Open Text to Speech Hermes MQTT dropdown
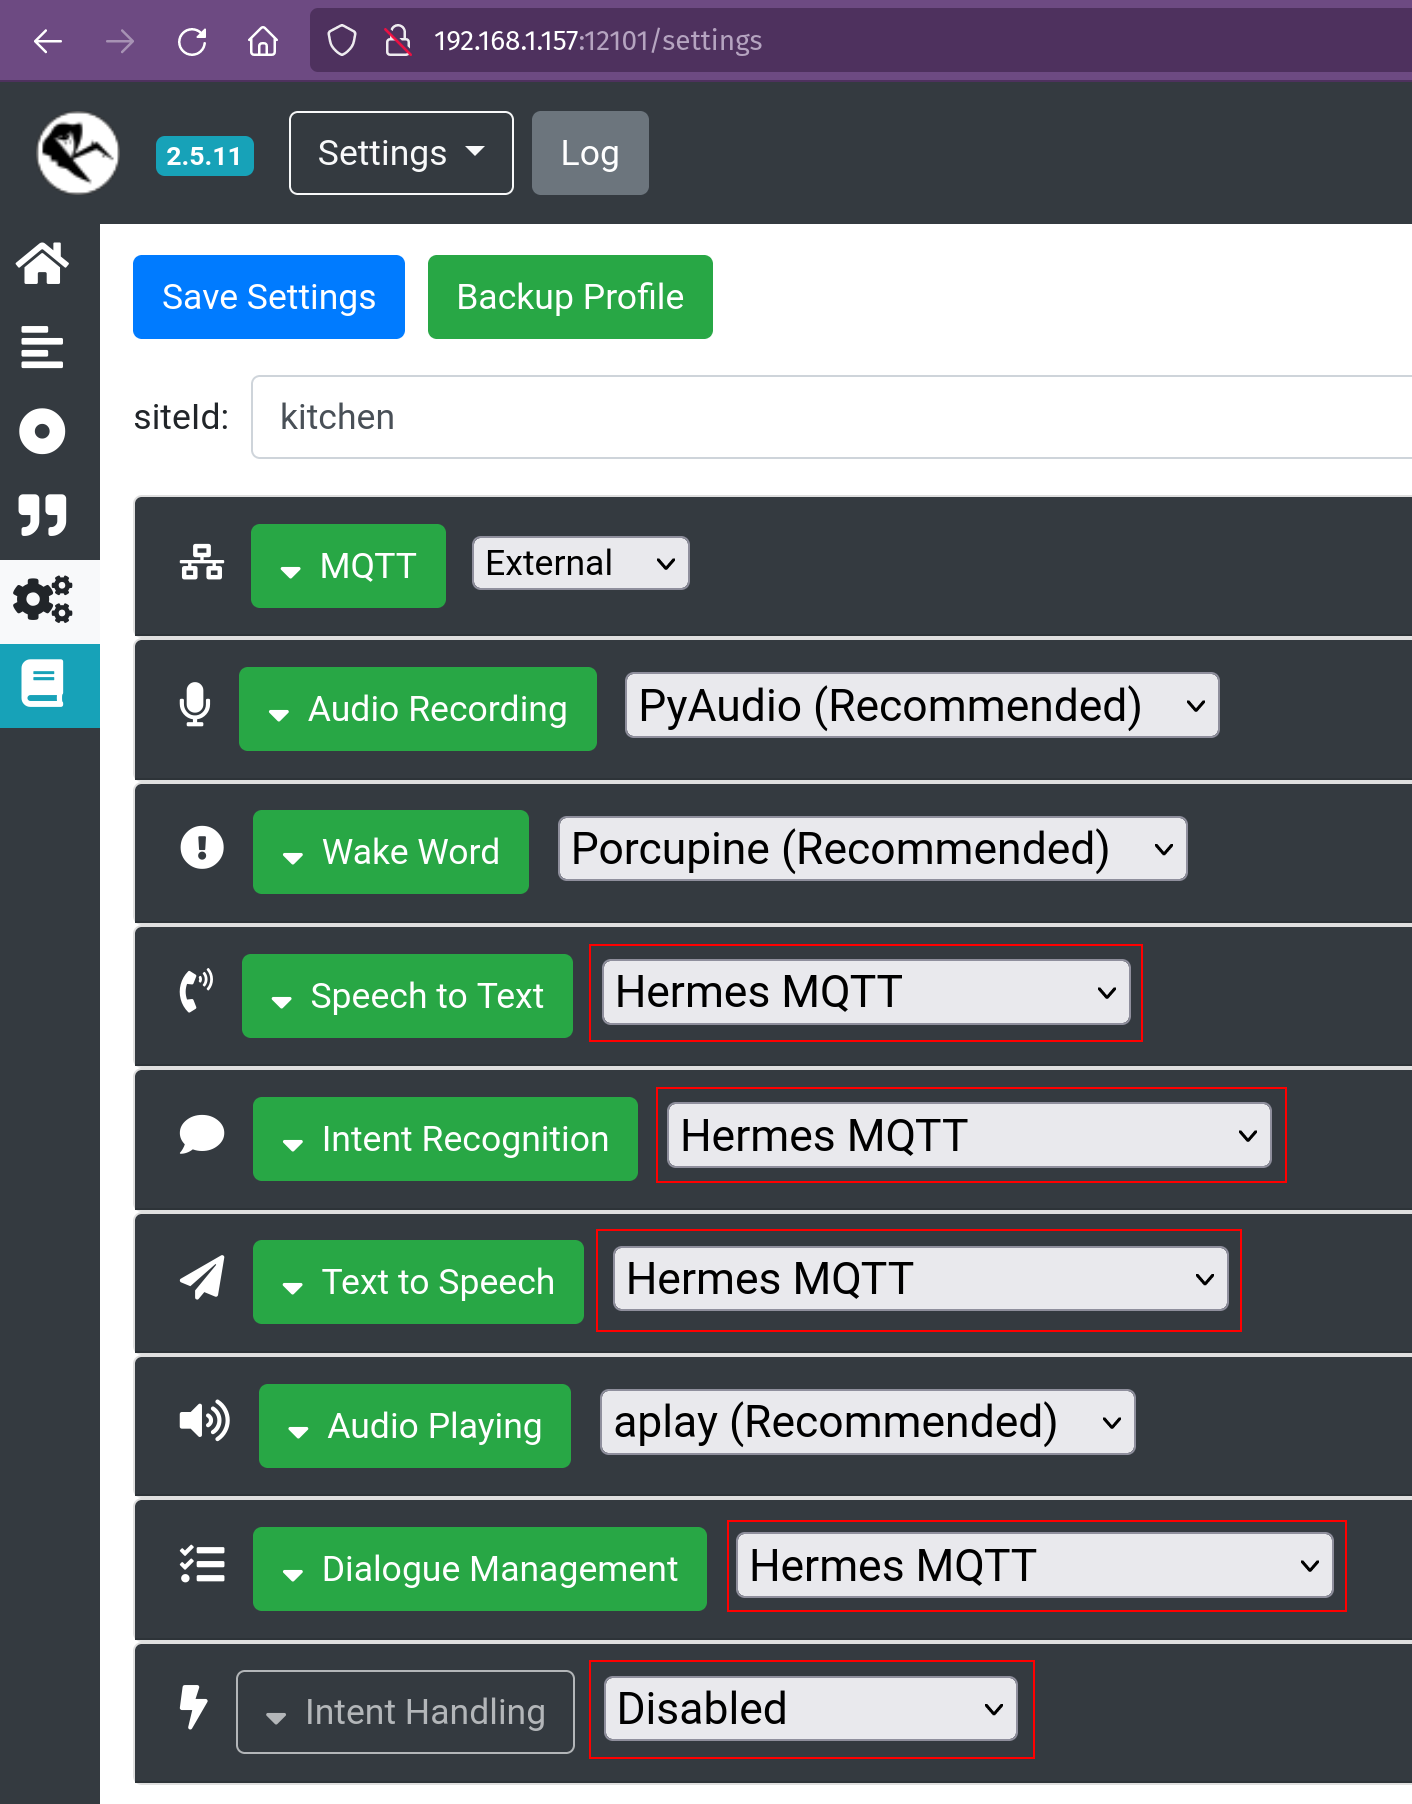Image resolution: width=1412 pixels, height=1804 pixels. pyautogui.click(x=920, y=1278)
